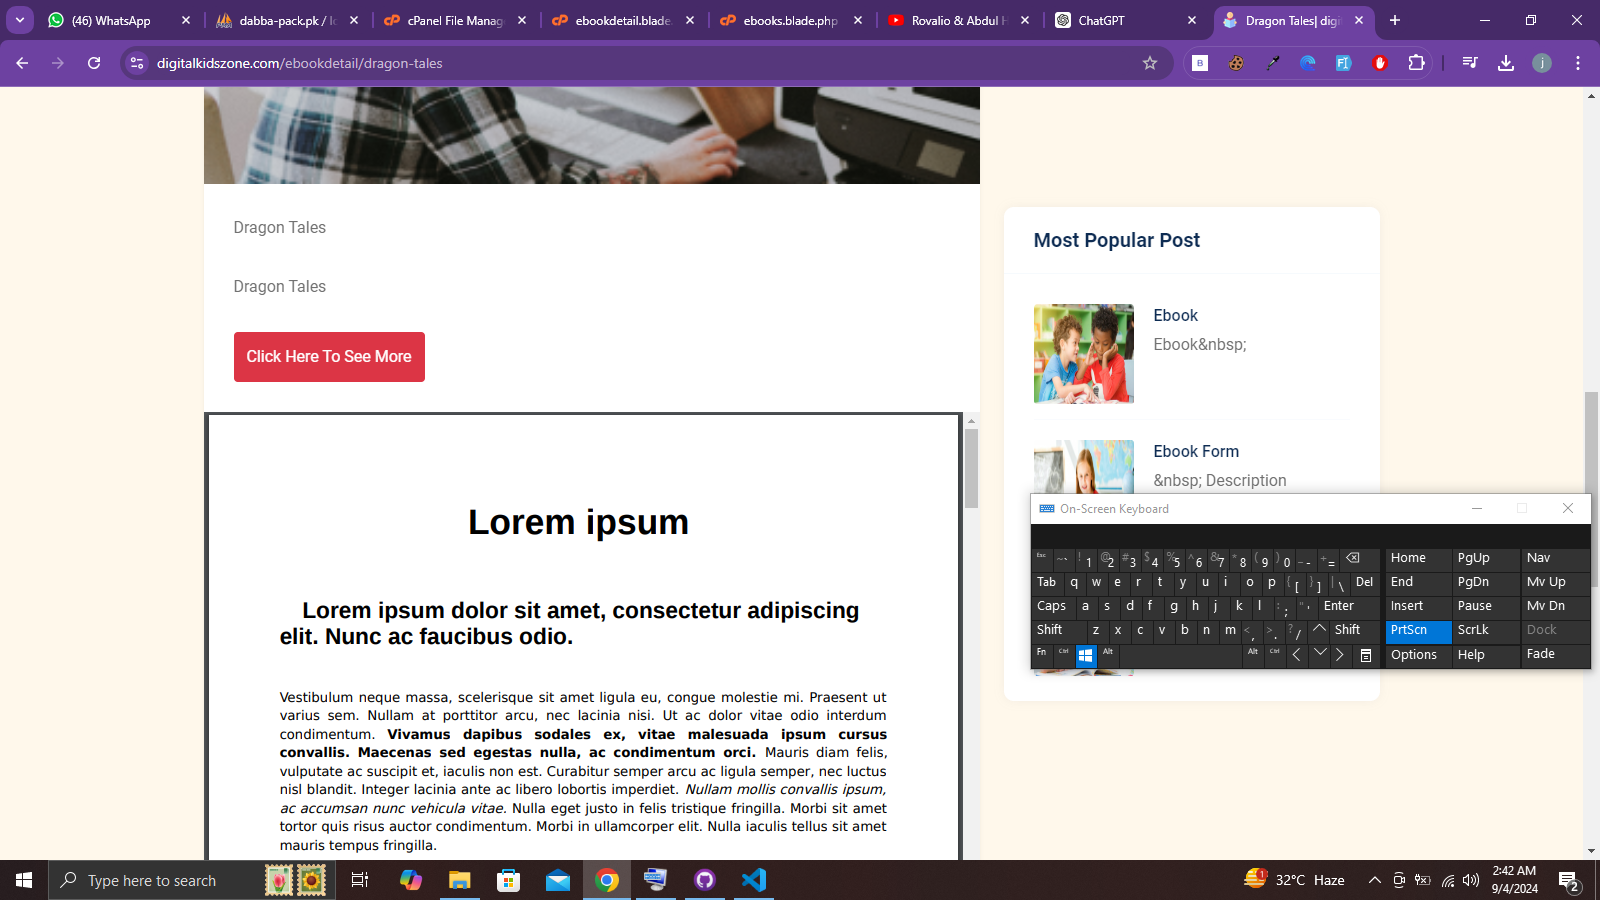This screenshot has width=1600, height=900.
Task: Toggle Caps key on On-Screen Keyboard
Action: (x=1052, y=606)
